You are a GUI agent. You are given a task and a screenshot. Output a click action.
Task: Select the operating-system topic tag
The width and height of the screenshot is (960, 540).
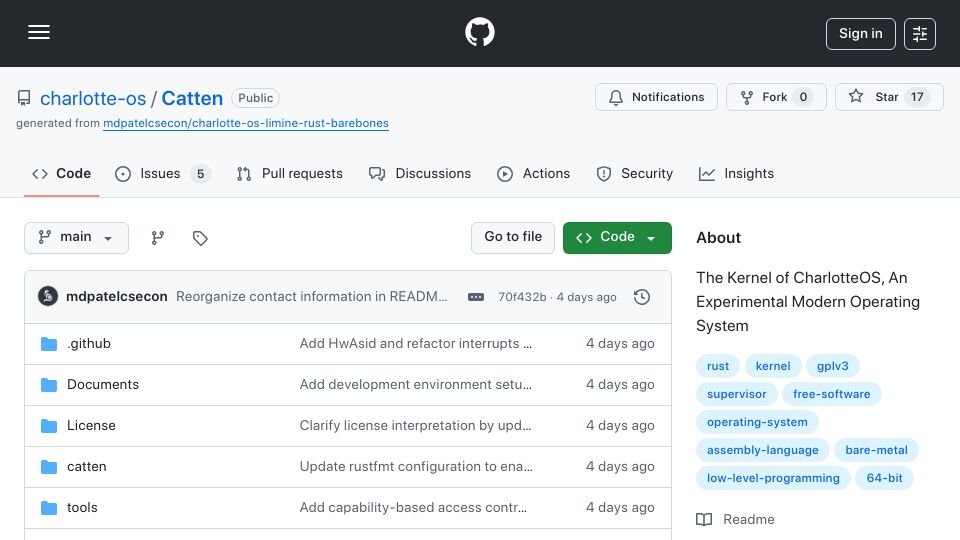click(x=757, y=422)
